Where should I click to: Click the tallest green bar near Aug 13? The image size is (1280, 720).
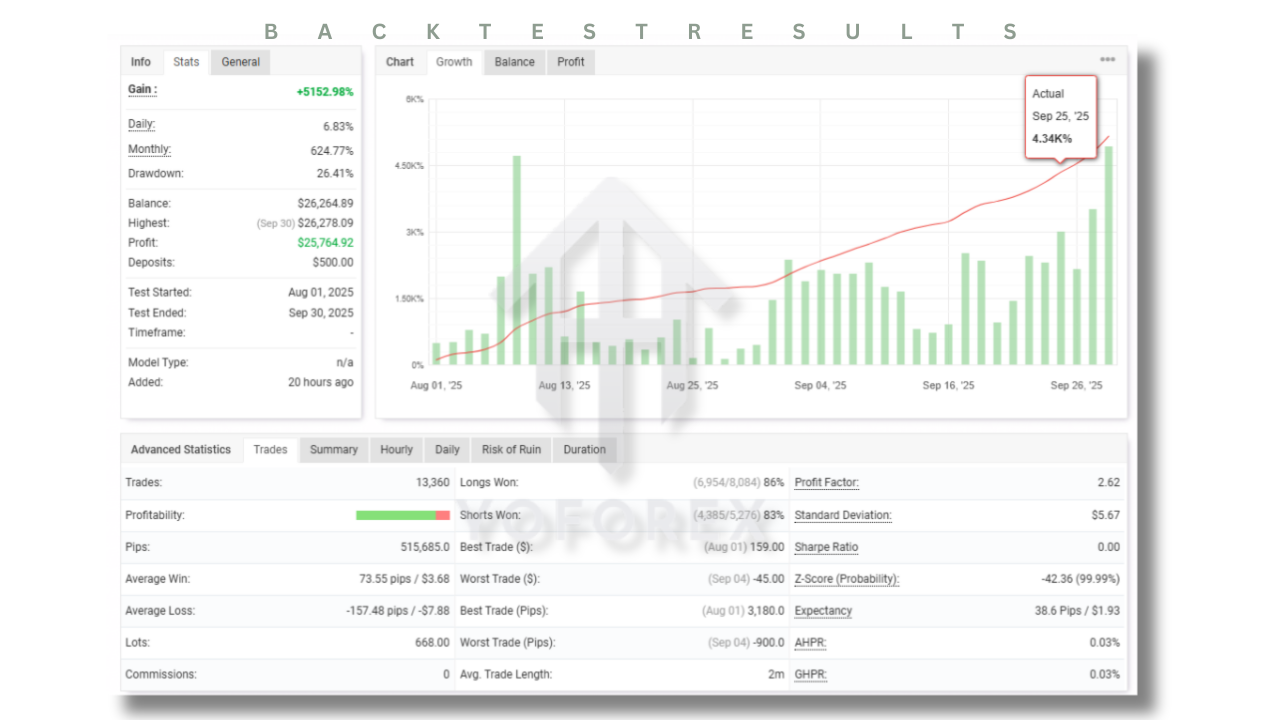pyautogui.click(x=517, y=260)
